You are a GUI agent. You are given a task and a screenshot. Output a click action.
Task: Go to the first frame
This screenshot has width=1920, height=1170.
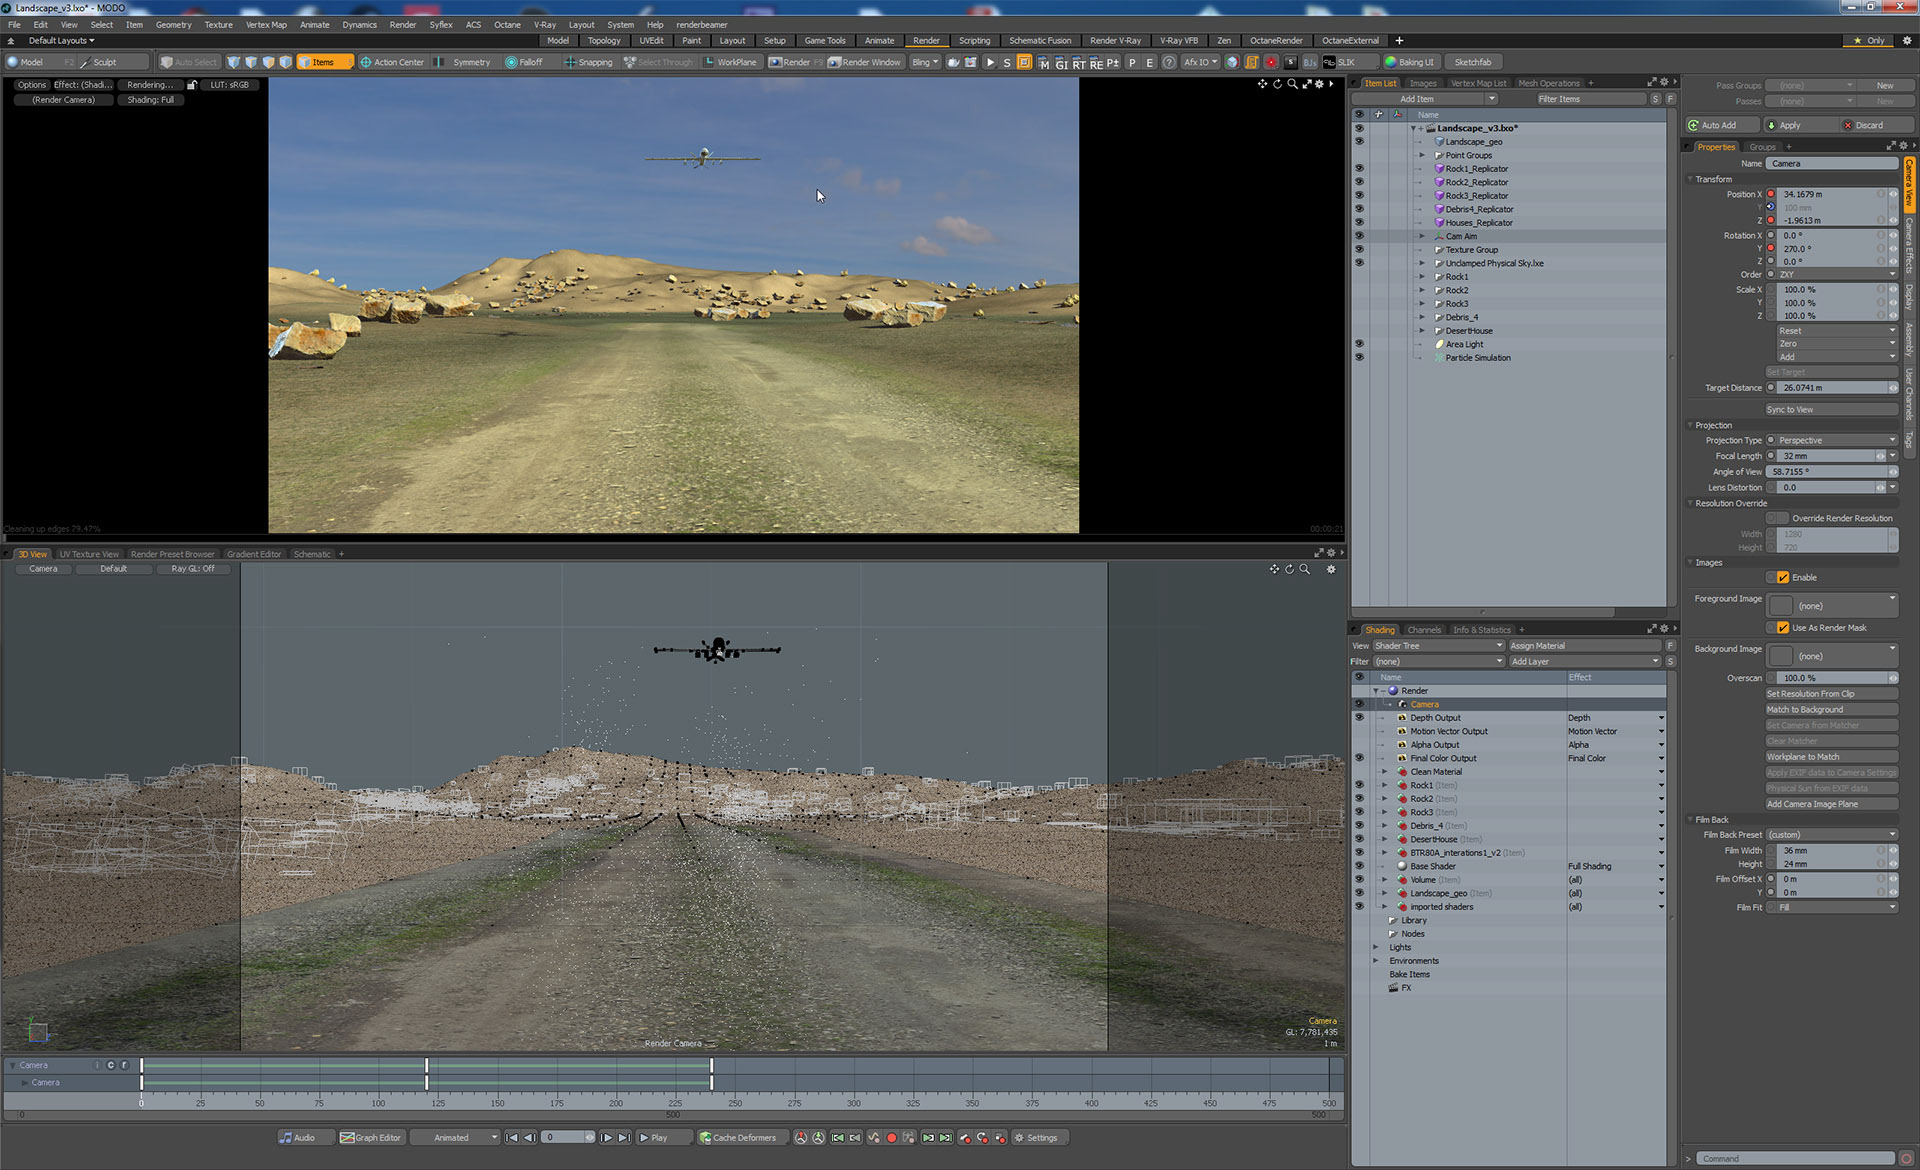(512, 1138)
